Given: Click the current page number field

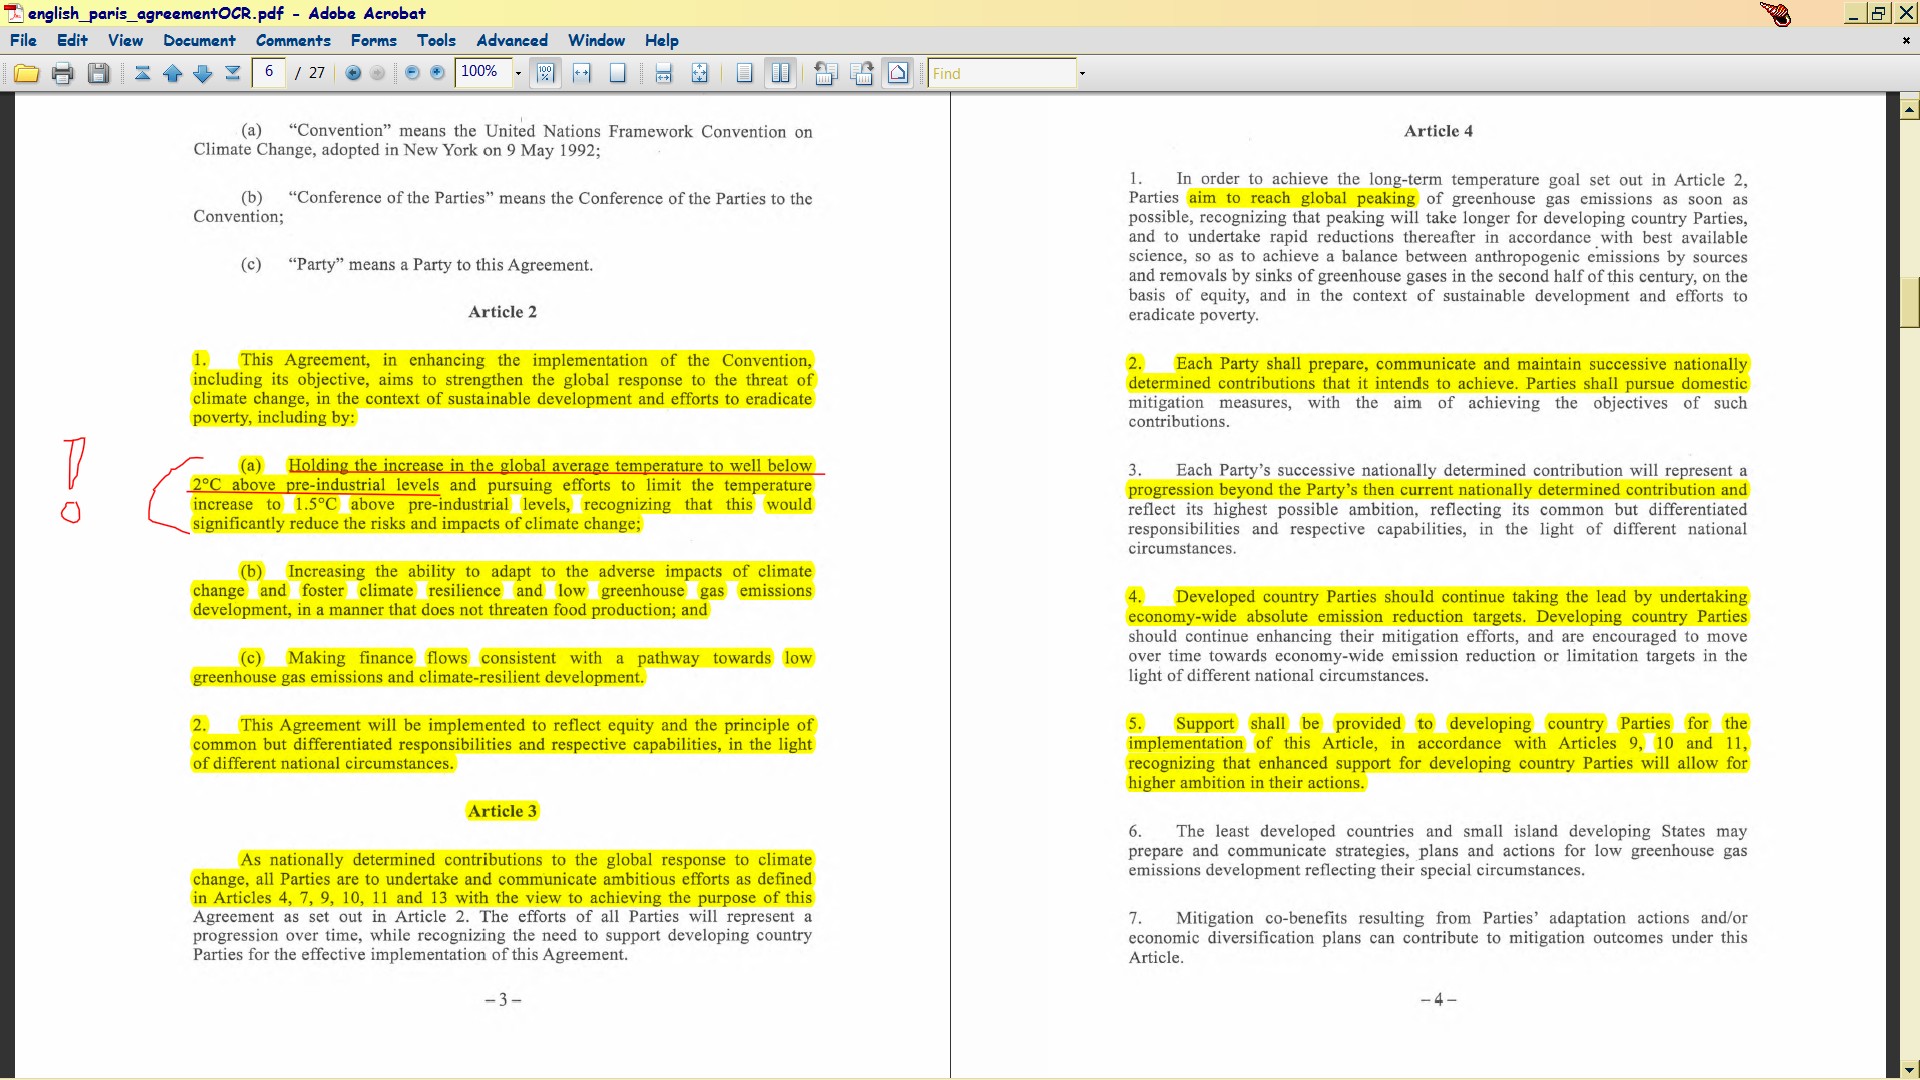Looking at the screenshot, I should 269,72.
